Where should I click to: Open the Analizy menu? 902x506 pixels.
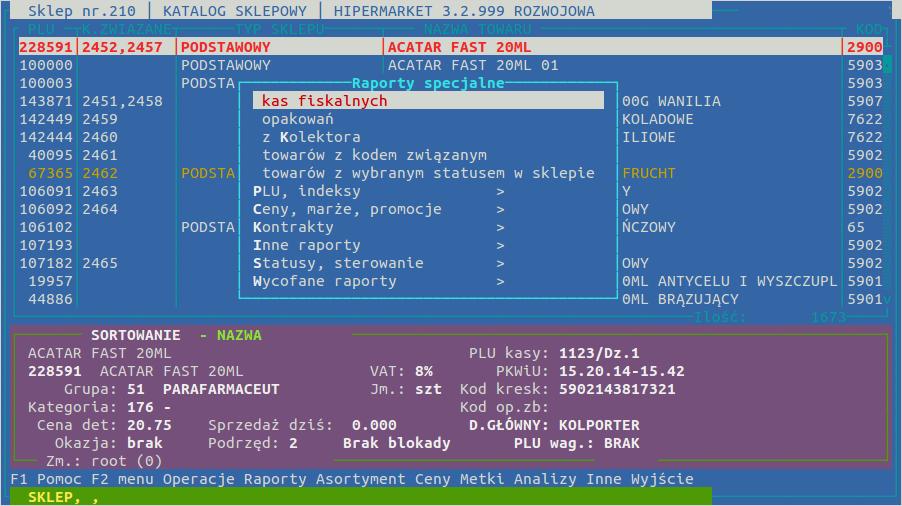pyautogui.click(x=545, y=479)
